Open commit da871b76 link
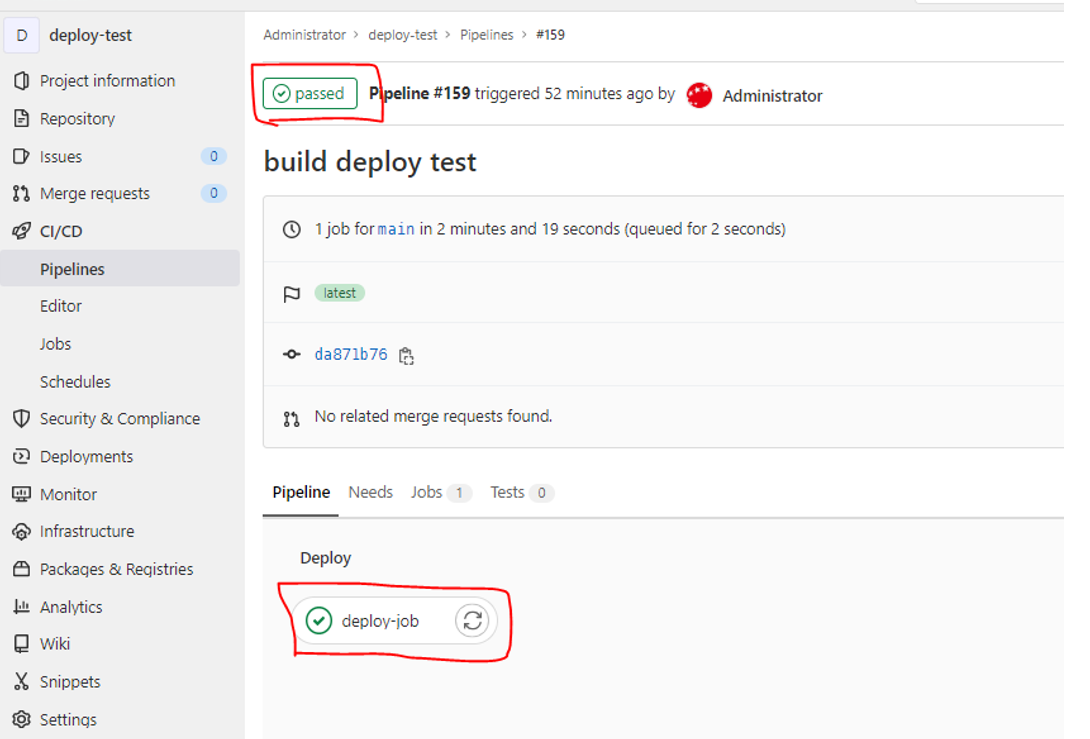The image size is (1090, 739). click(x=351, y=355)
